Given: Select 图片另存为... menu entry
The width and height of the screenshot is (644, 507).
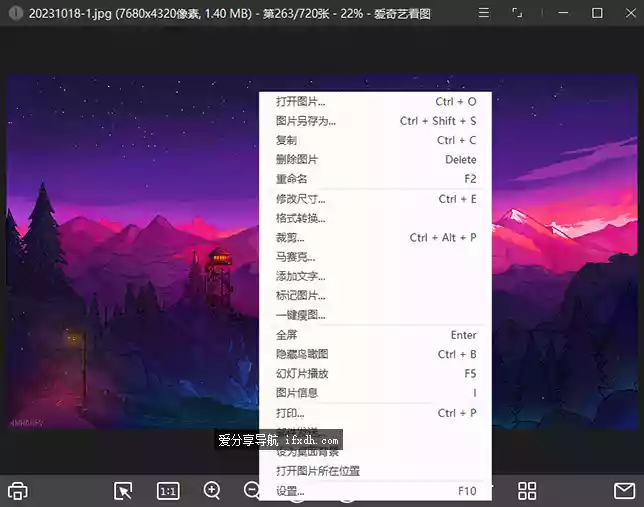Looking at the screenshot, I should click(x=375, y=121).
